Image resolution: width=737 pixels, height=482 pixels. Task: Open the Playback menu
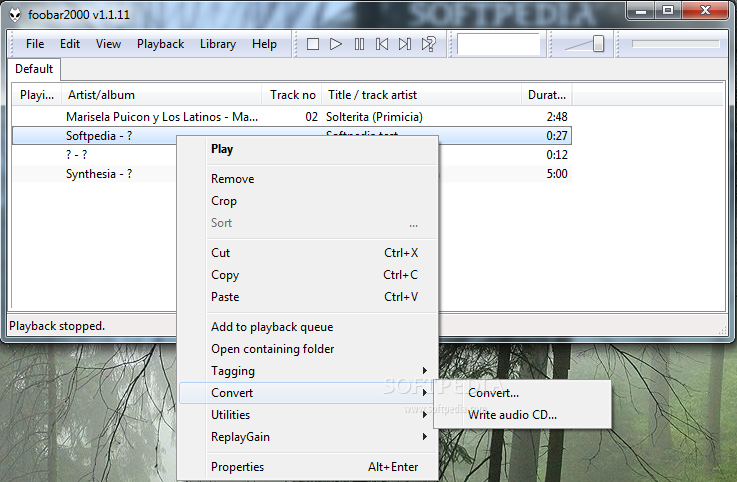(160, 44)
